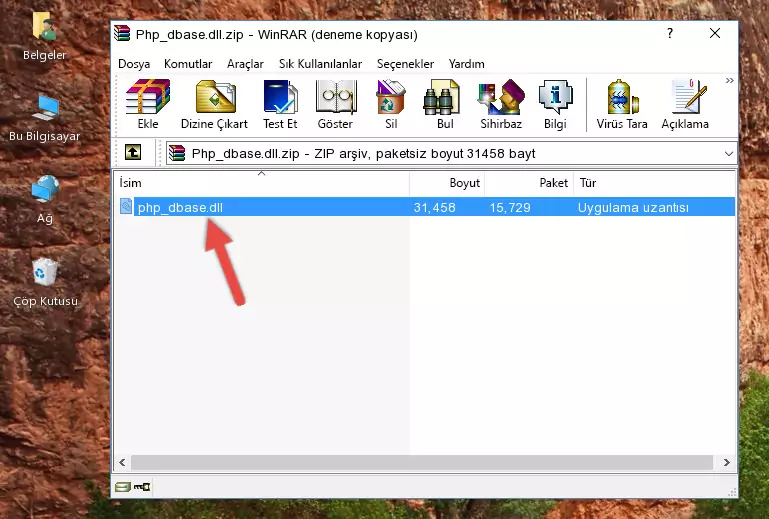Click the right horizontal scroll arrow
Image resolution: width=769 pixels, height=519 pixels.
click(x=727, y=462)
